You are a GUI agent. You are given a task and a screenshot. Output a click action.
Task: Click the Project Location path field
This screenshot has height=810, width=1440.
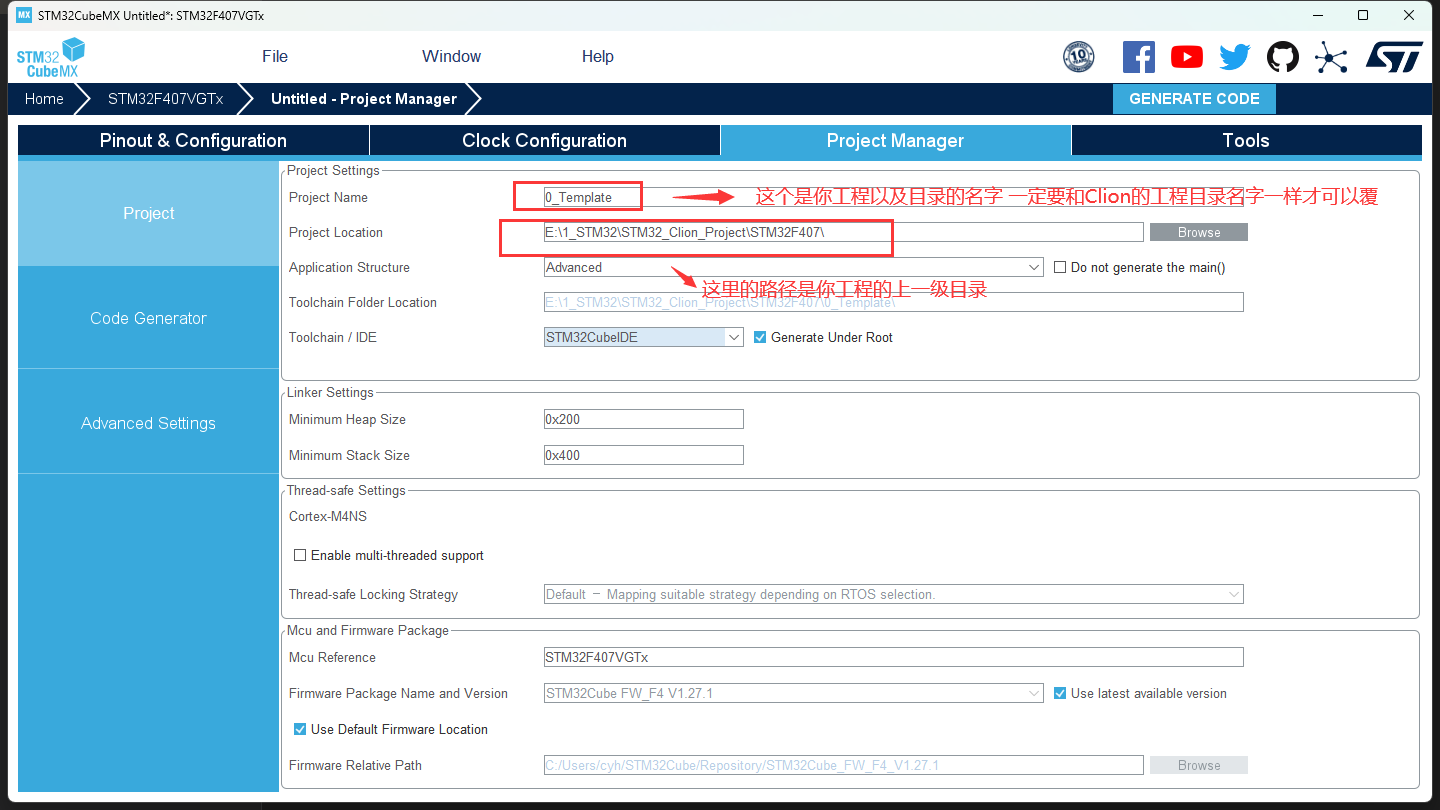(x=844, y=232)
